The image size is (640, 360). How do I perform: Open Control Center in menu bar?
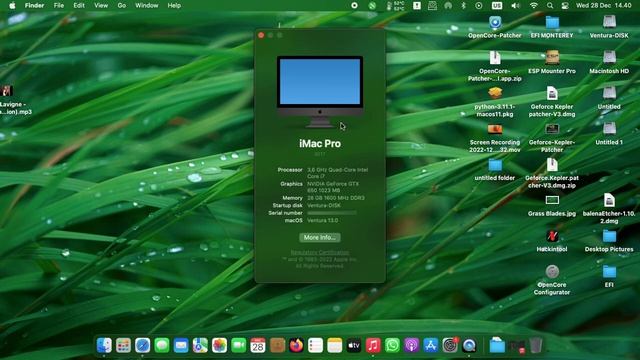click(x=565, y=6)
